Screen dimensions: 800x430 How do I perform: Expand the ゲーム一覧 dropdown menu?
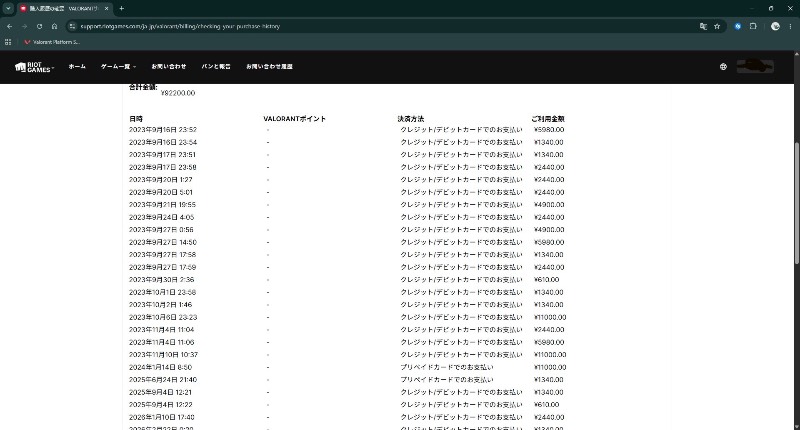coord(118,66)
